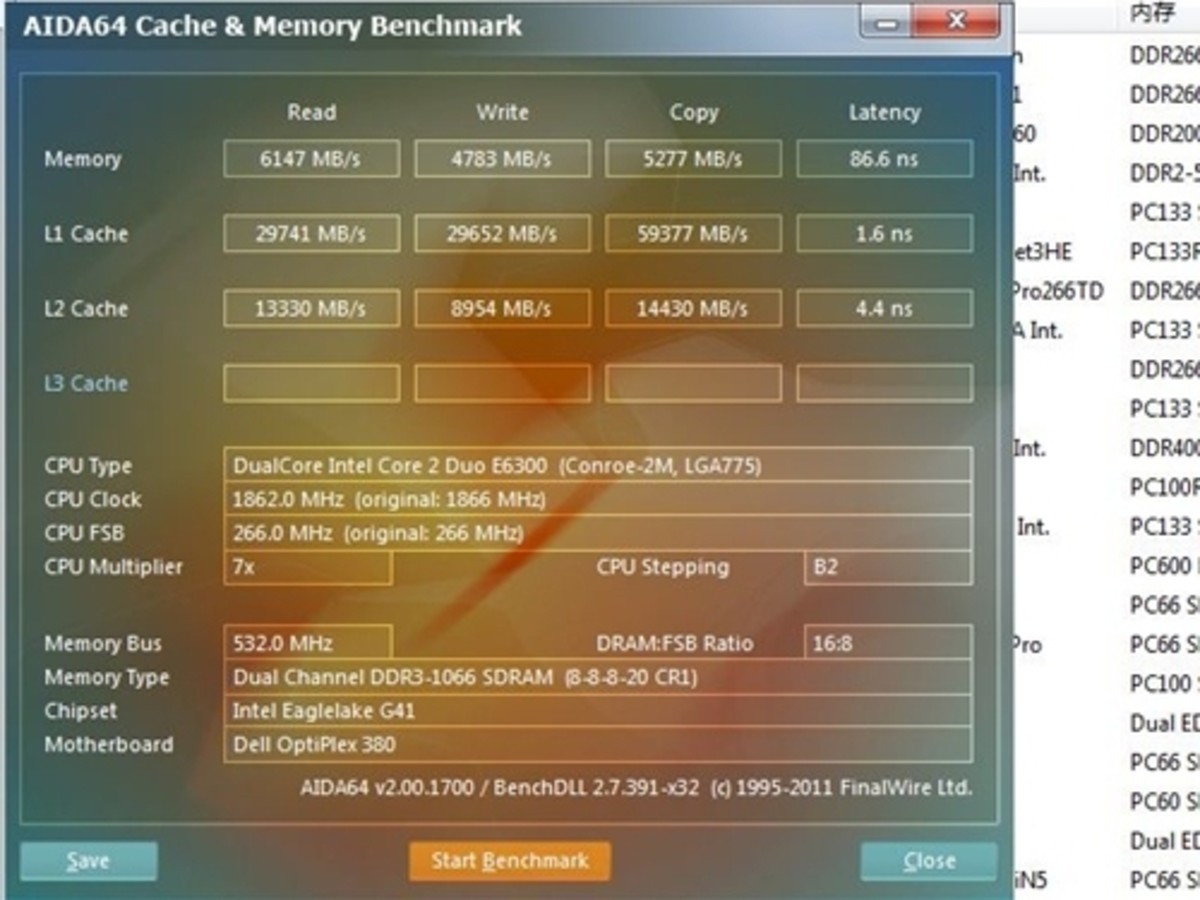Select the PC60 S row in background list
This screenshot has width=1200, height=900.
[1165, 801]
